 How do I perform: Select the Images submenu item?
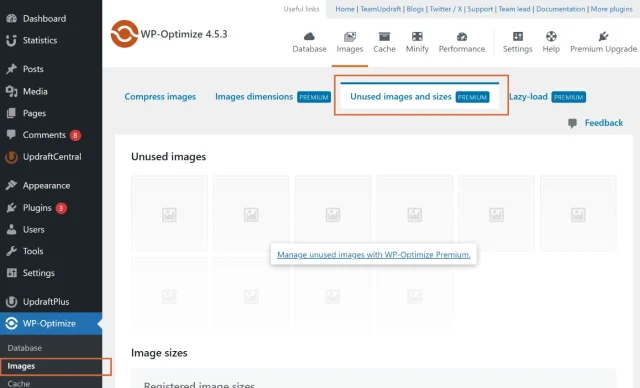pyautogui.click(x=21, y=366)
